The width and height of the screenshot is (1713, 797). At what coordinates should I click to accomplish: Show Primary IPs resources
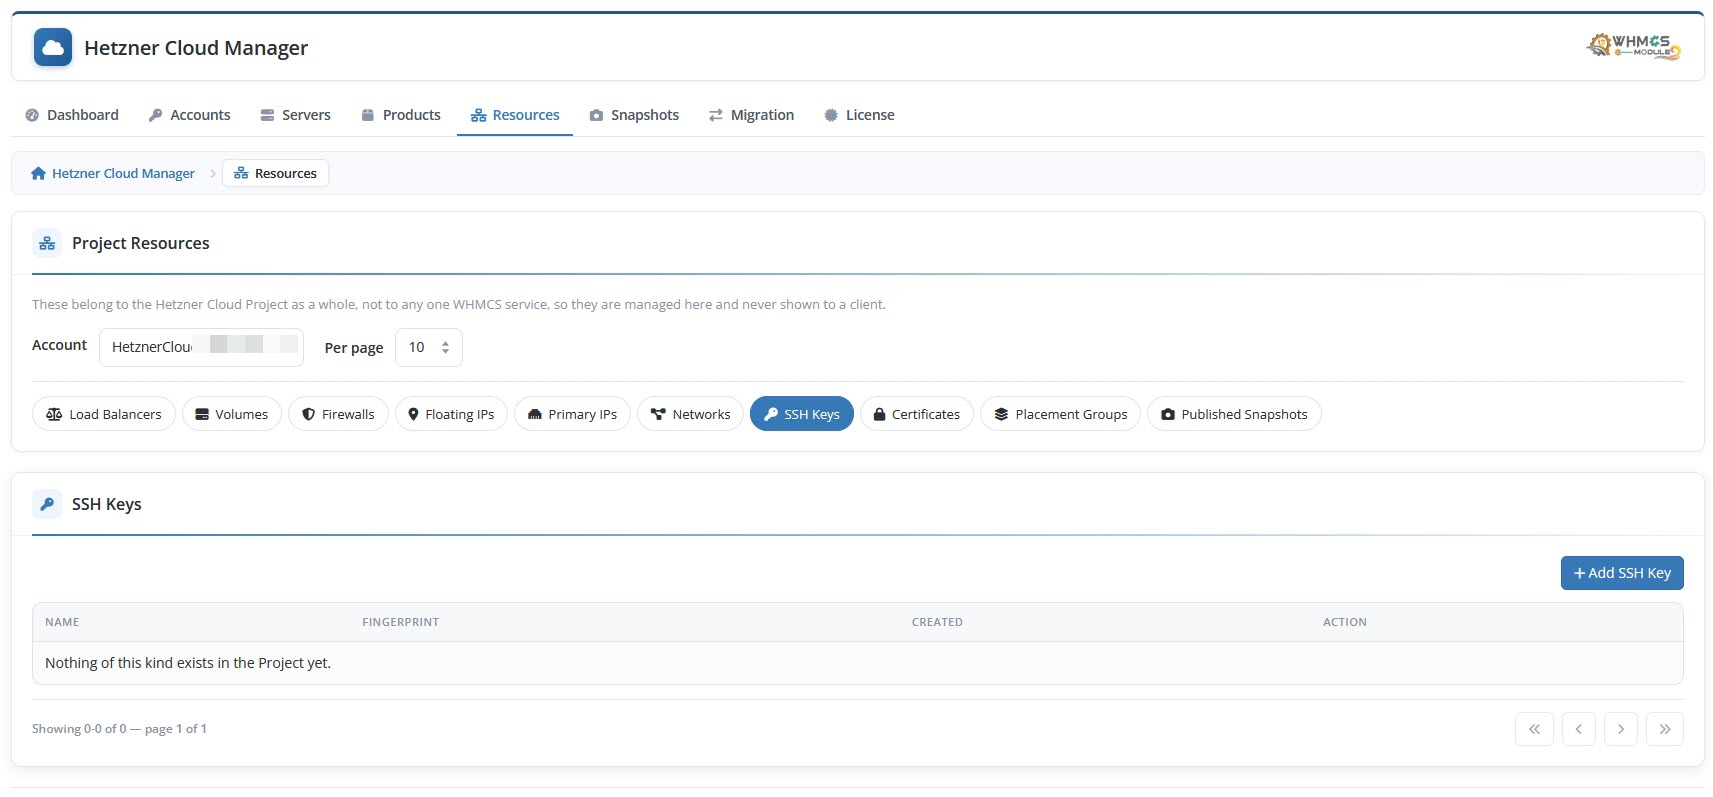coord(572,414)
